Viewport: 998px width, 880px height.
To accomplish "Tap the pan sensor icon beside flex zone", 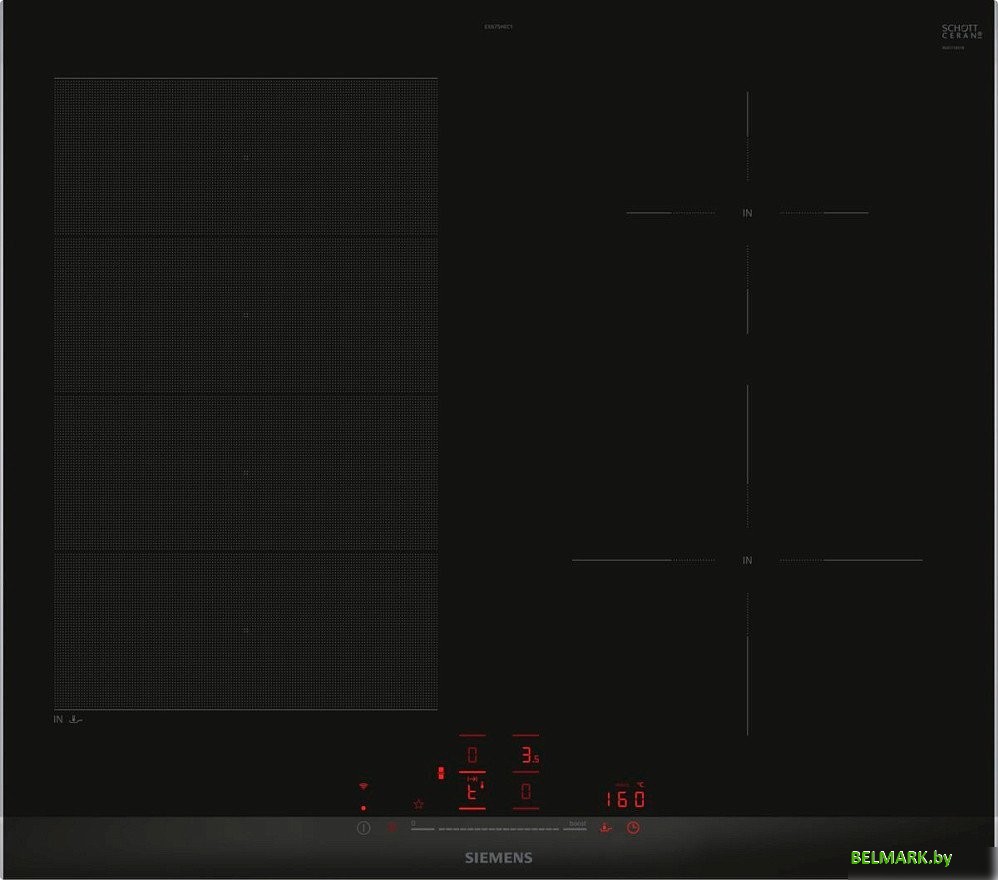I will [76, 719].
